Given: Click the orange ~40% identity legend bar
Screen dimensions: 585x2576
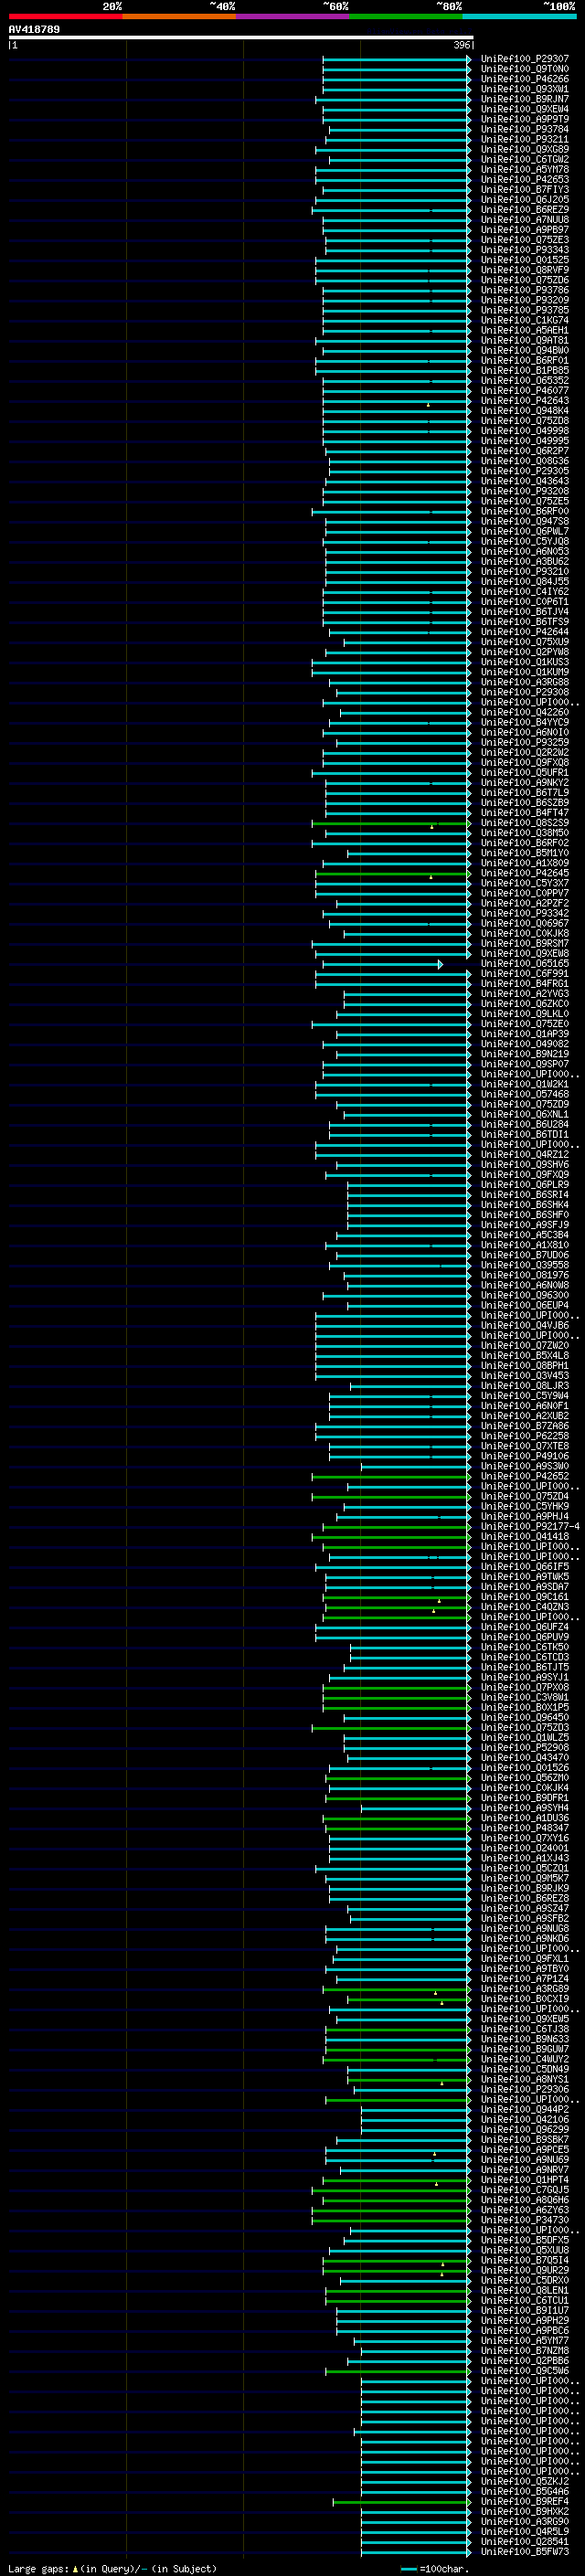Looking at the screenshot, I should (179, 16).
